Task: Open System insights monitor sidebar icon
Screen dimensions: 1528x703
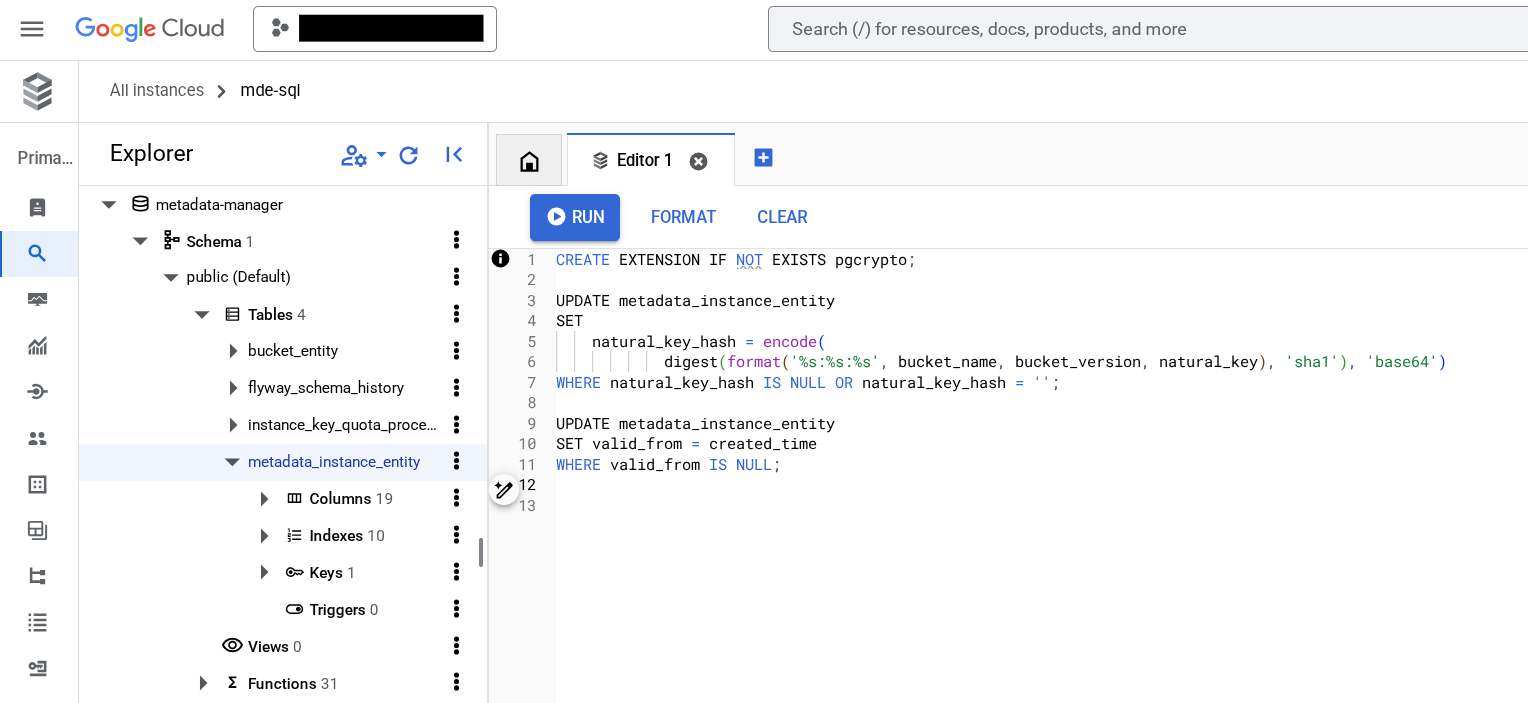Action: (38, 300)
